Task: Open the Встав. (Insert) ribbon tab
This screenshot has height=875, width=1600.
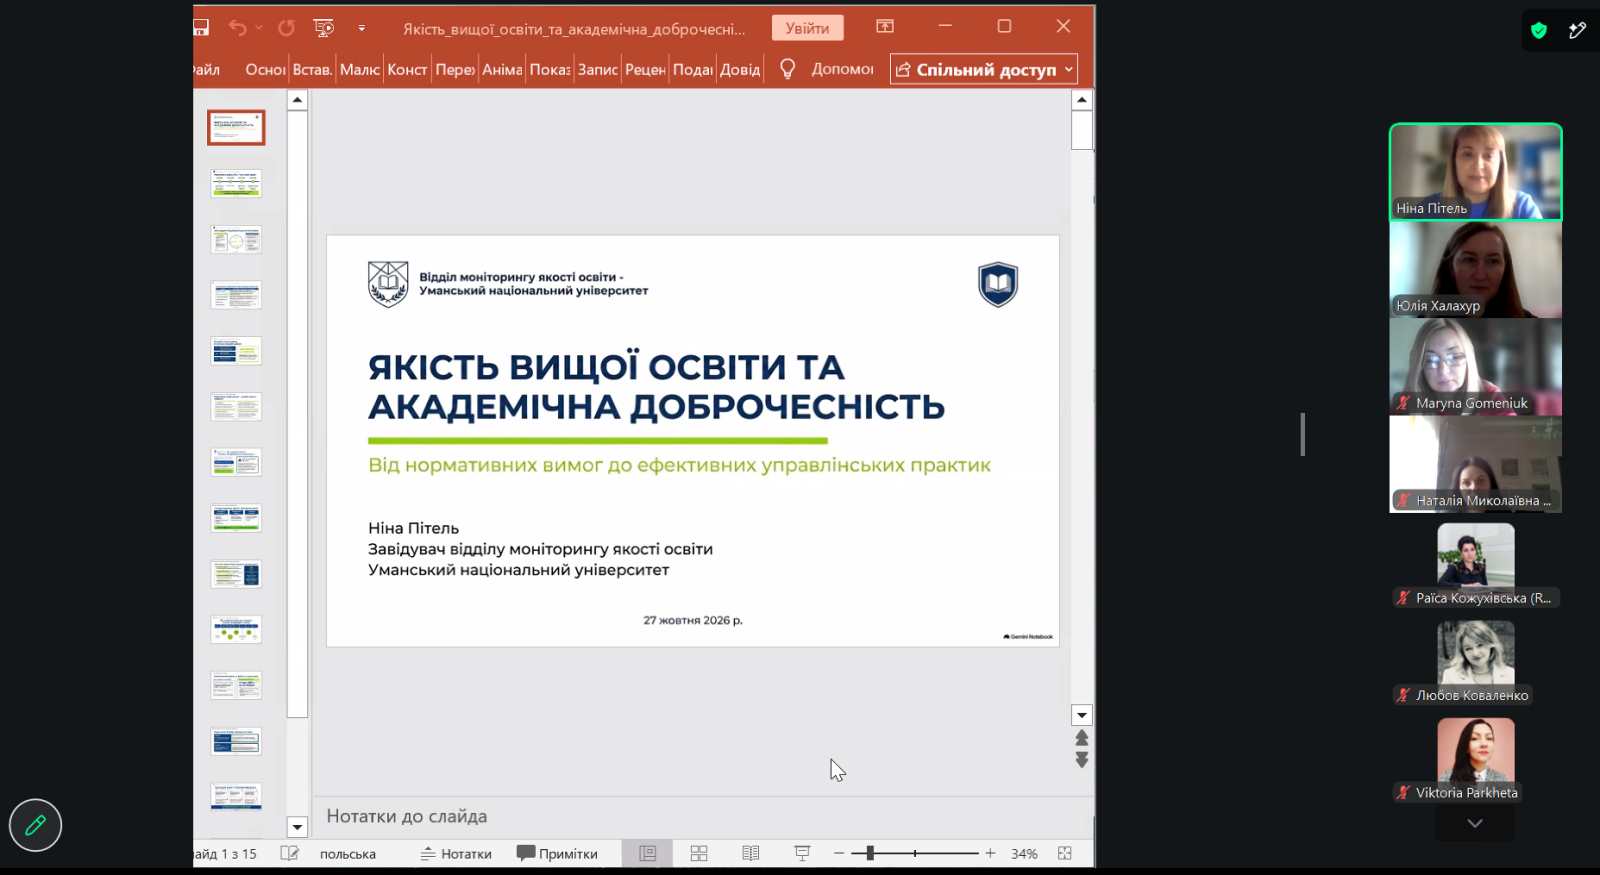Action: (x=312, y=70)
